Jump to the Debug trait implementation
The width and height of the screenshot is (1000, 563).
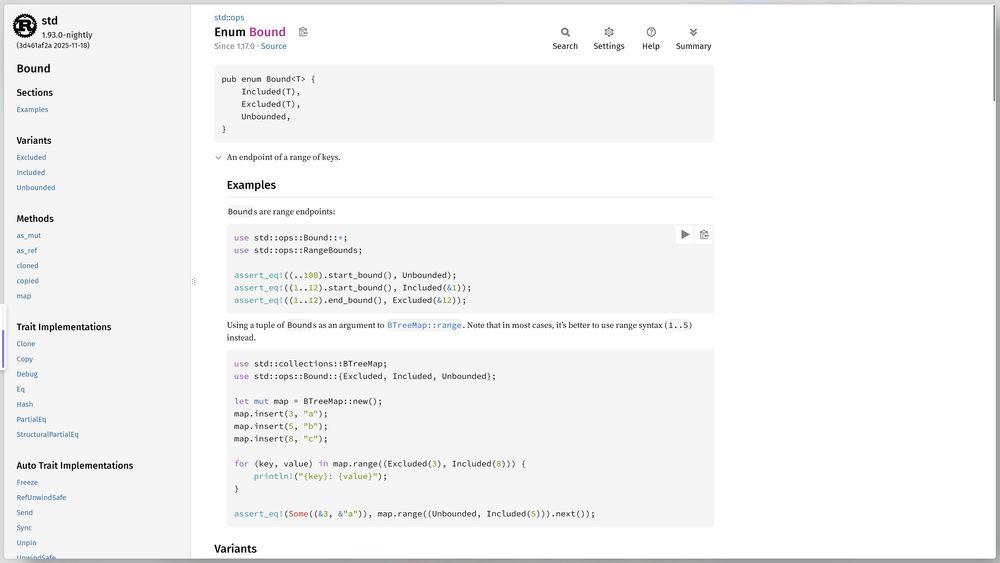[x=27, y=374]
